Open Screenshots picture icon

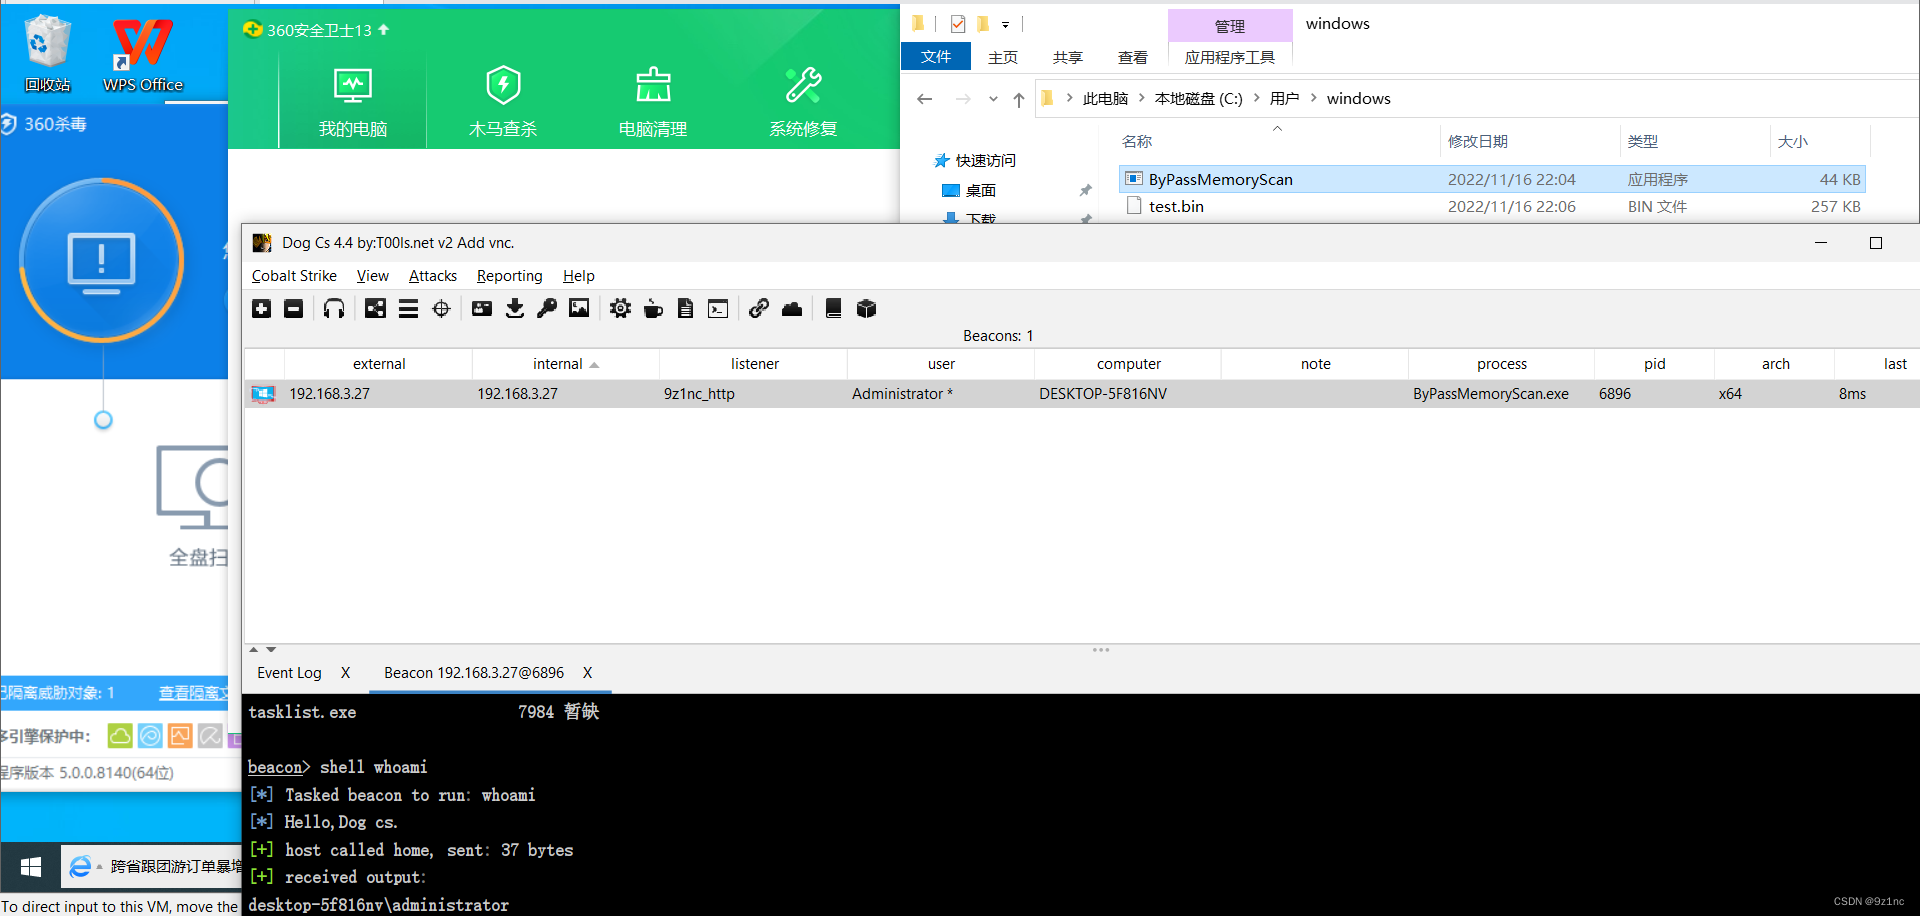coord(579,308)
